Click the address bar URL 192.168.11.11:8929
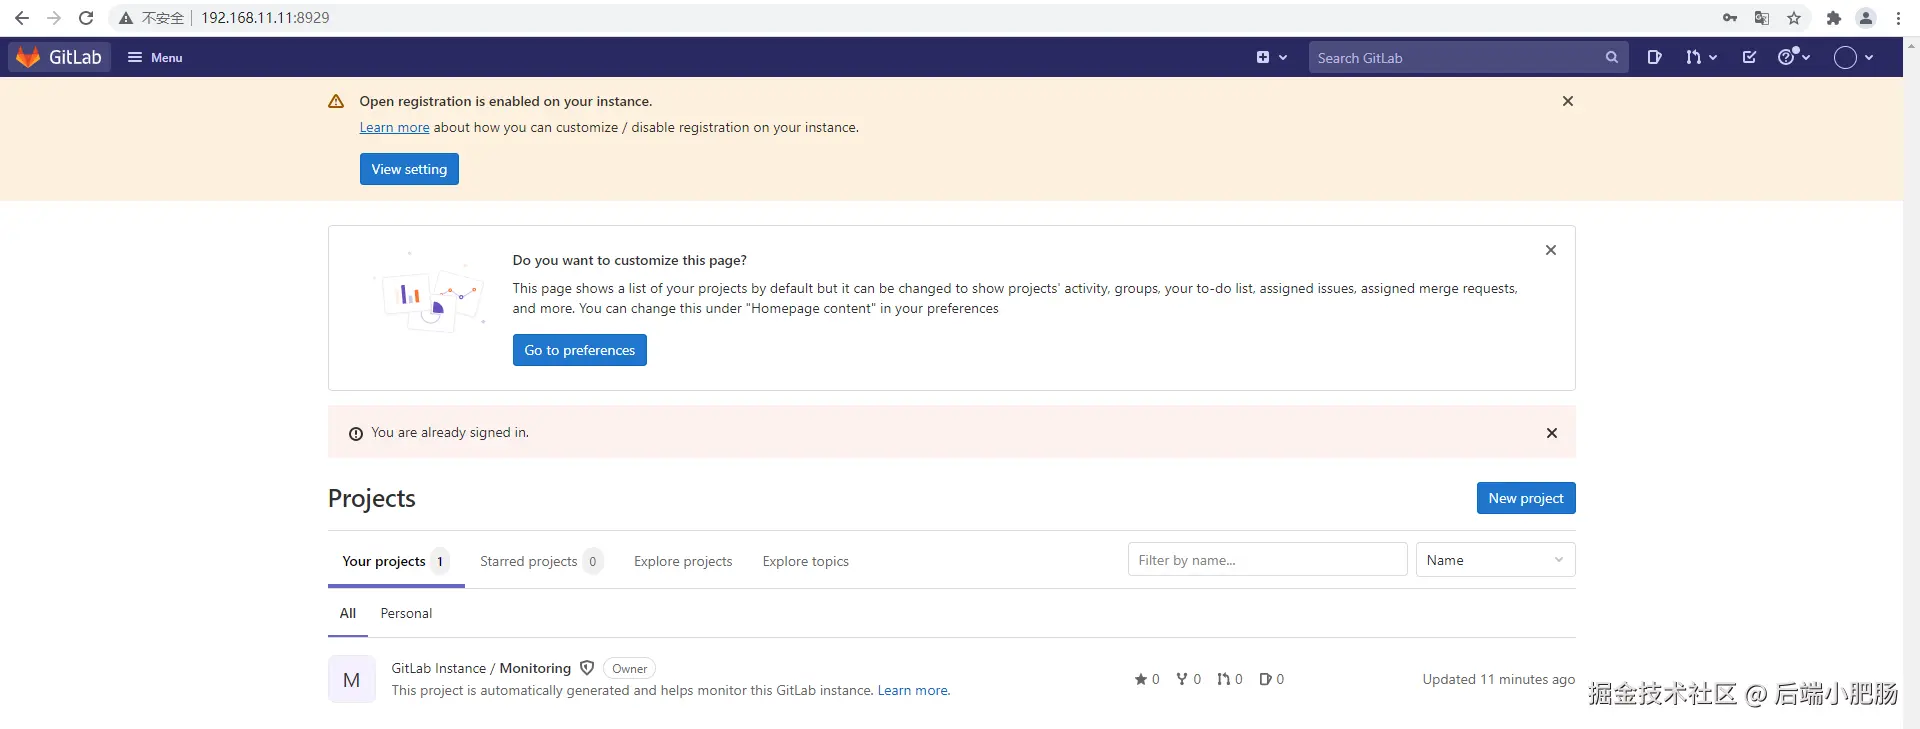Image resolution: width=1920 pixels, height=729 pixels. pyautogui.click(x=265, y=18)
